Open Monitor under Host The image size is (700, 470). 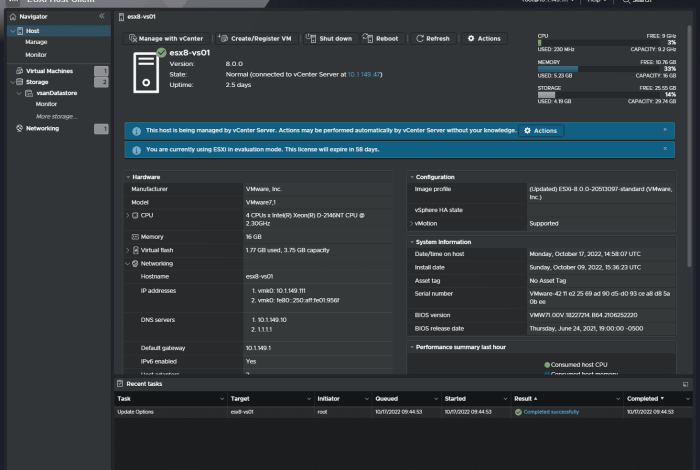(36, 54)
